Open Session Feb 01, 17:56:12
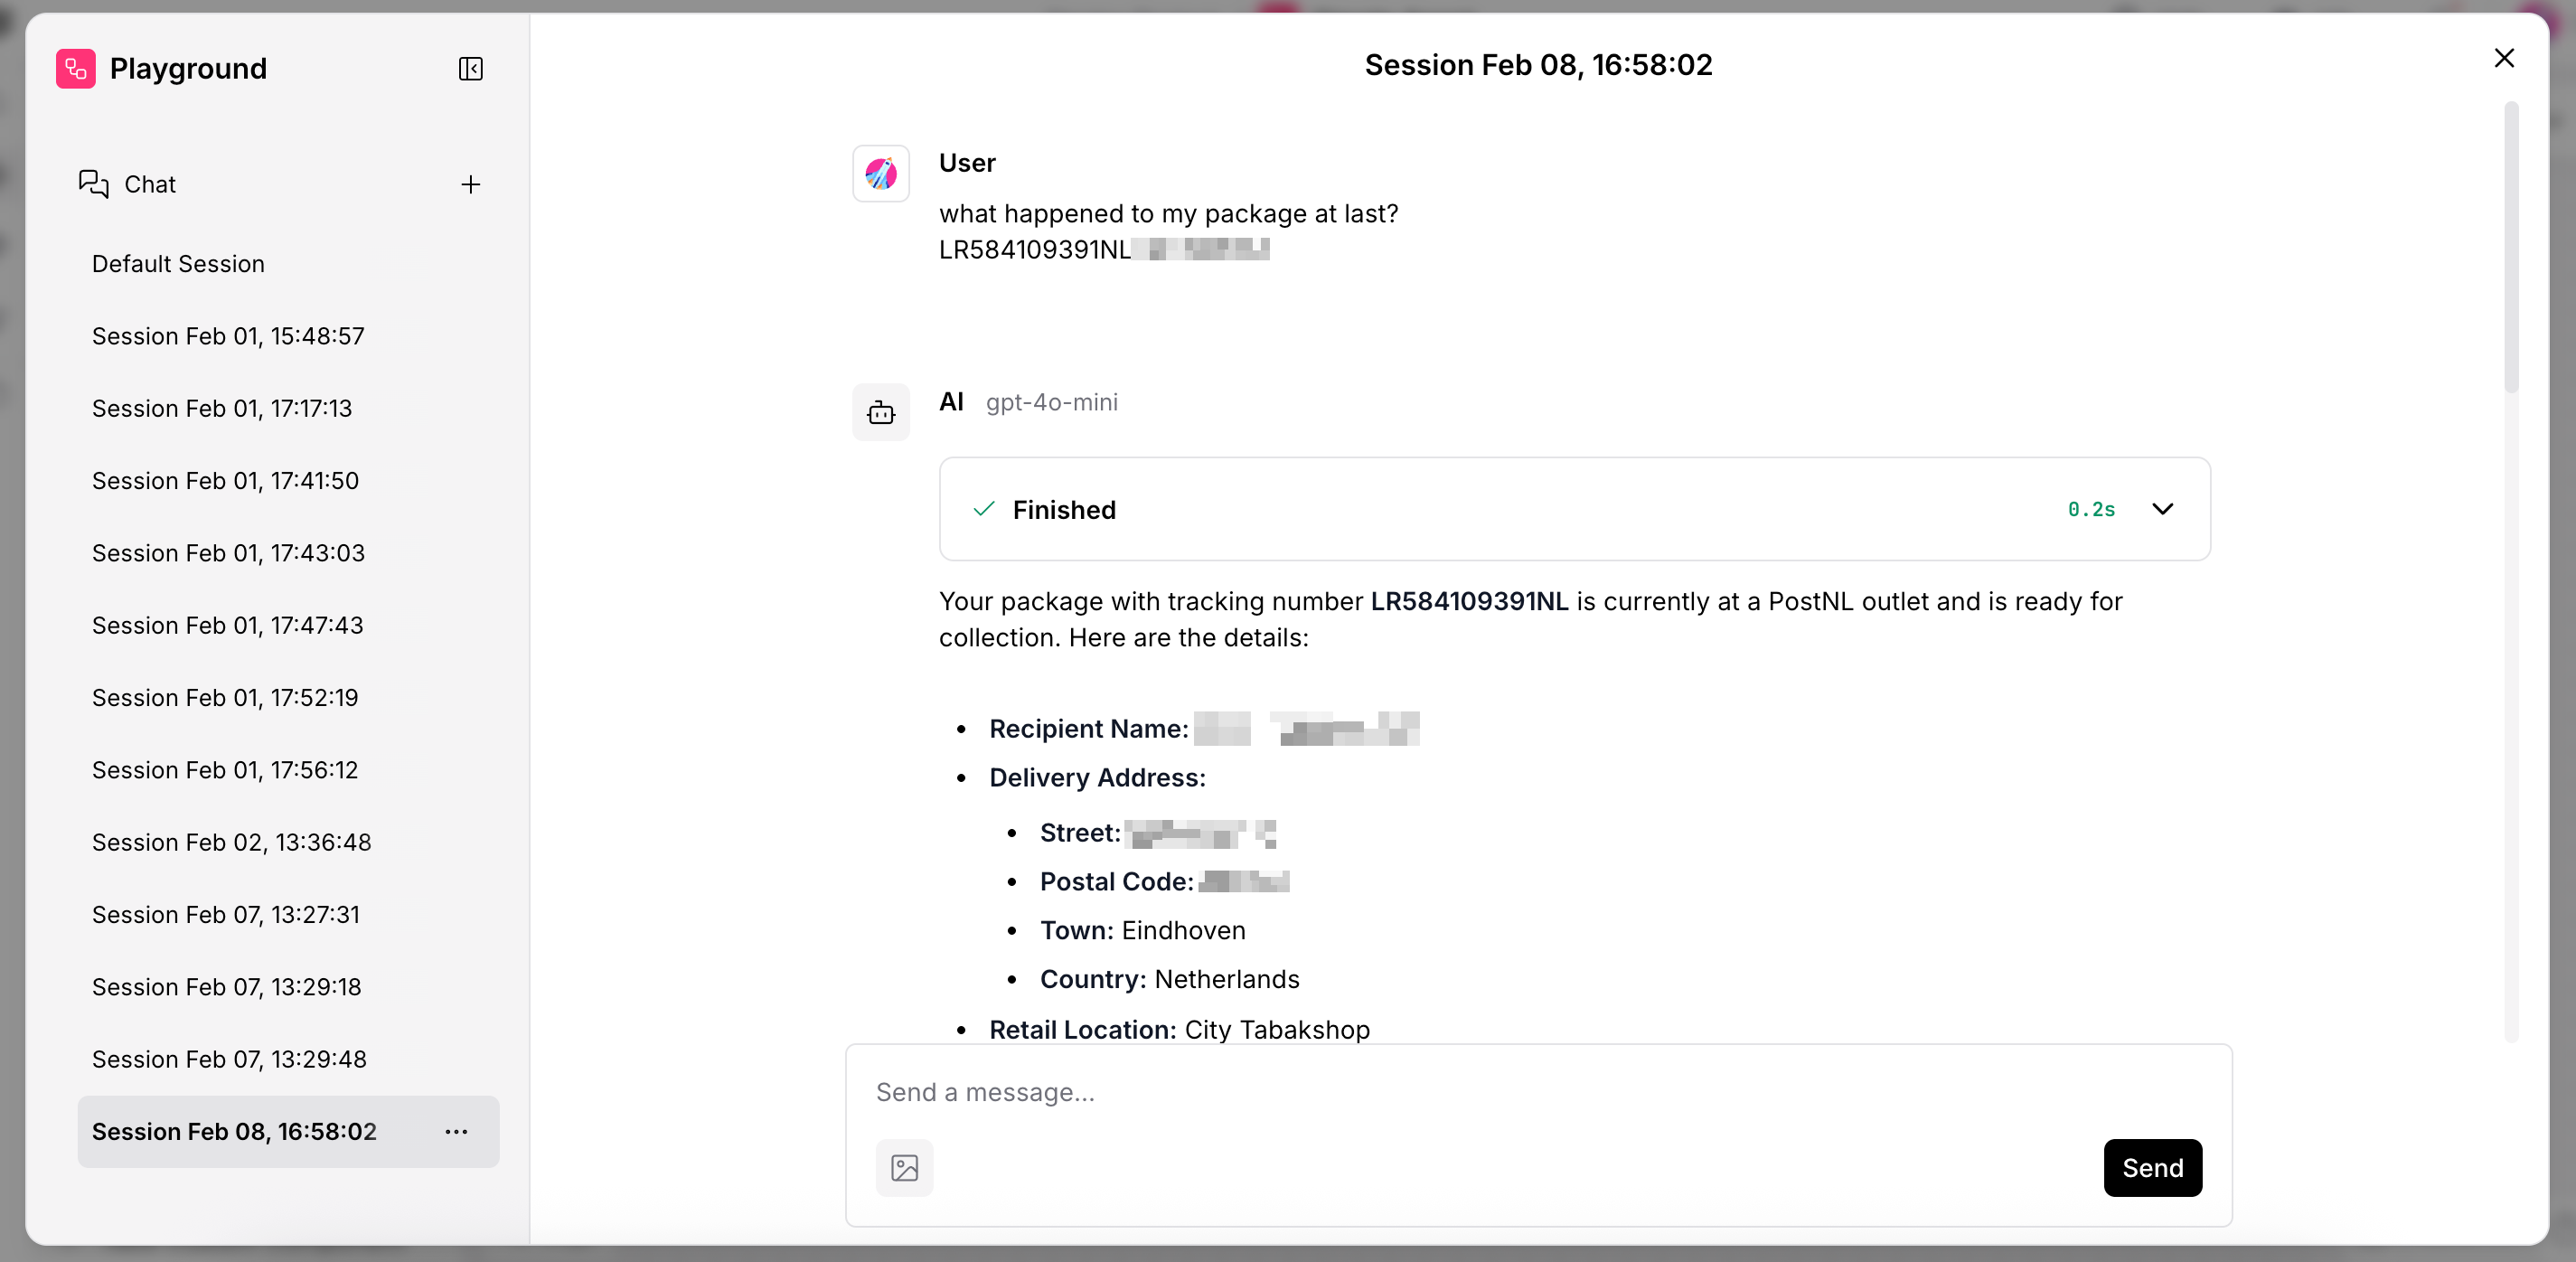 pos(225,770)
